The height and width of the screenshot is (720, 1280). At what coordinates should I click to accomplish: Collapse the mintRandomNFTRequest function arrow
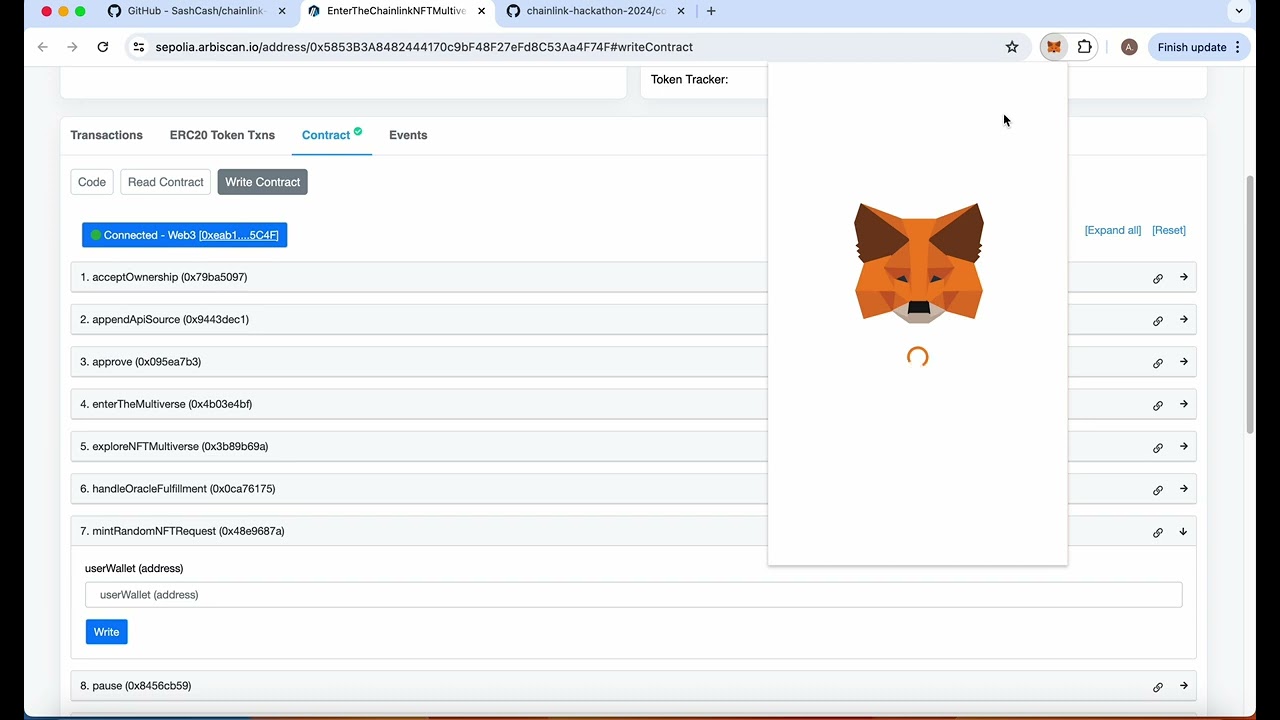pos(1183,531)
